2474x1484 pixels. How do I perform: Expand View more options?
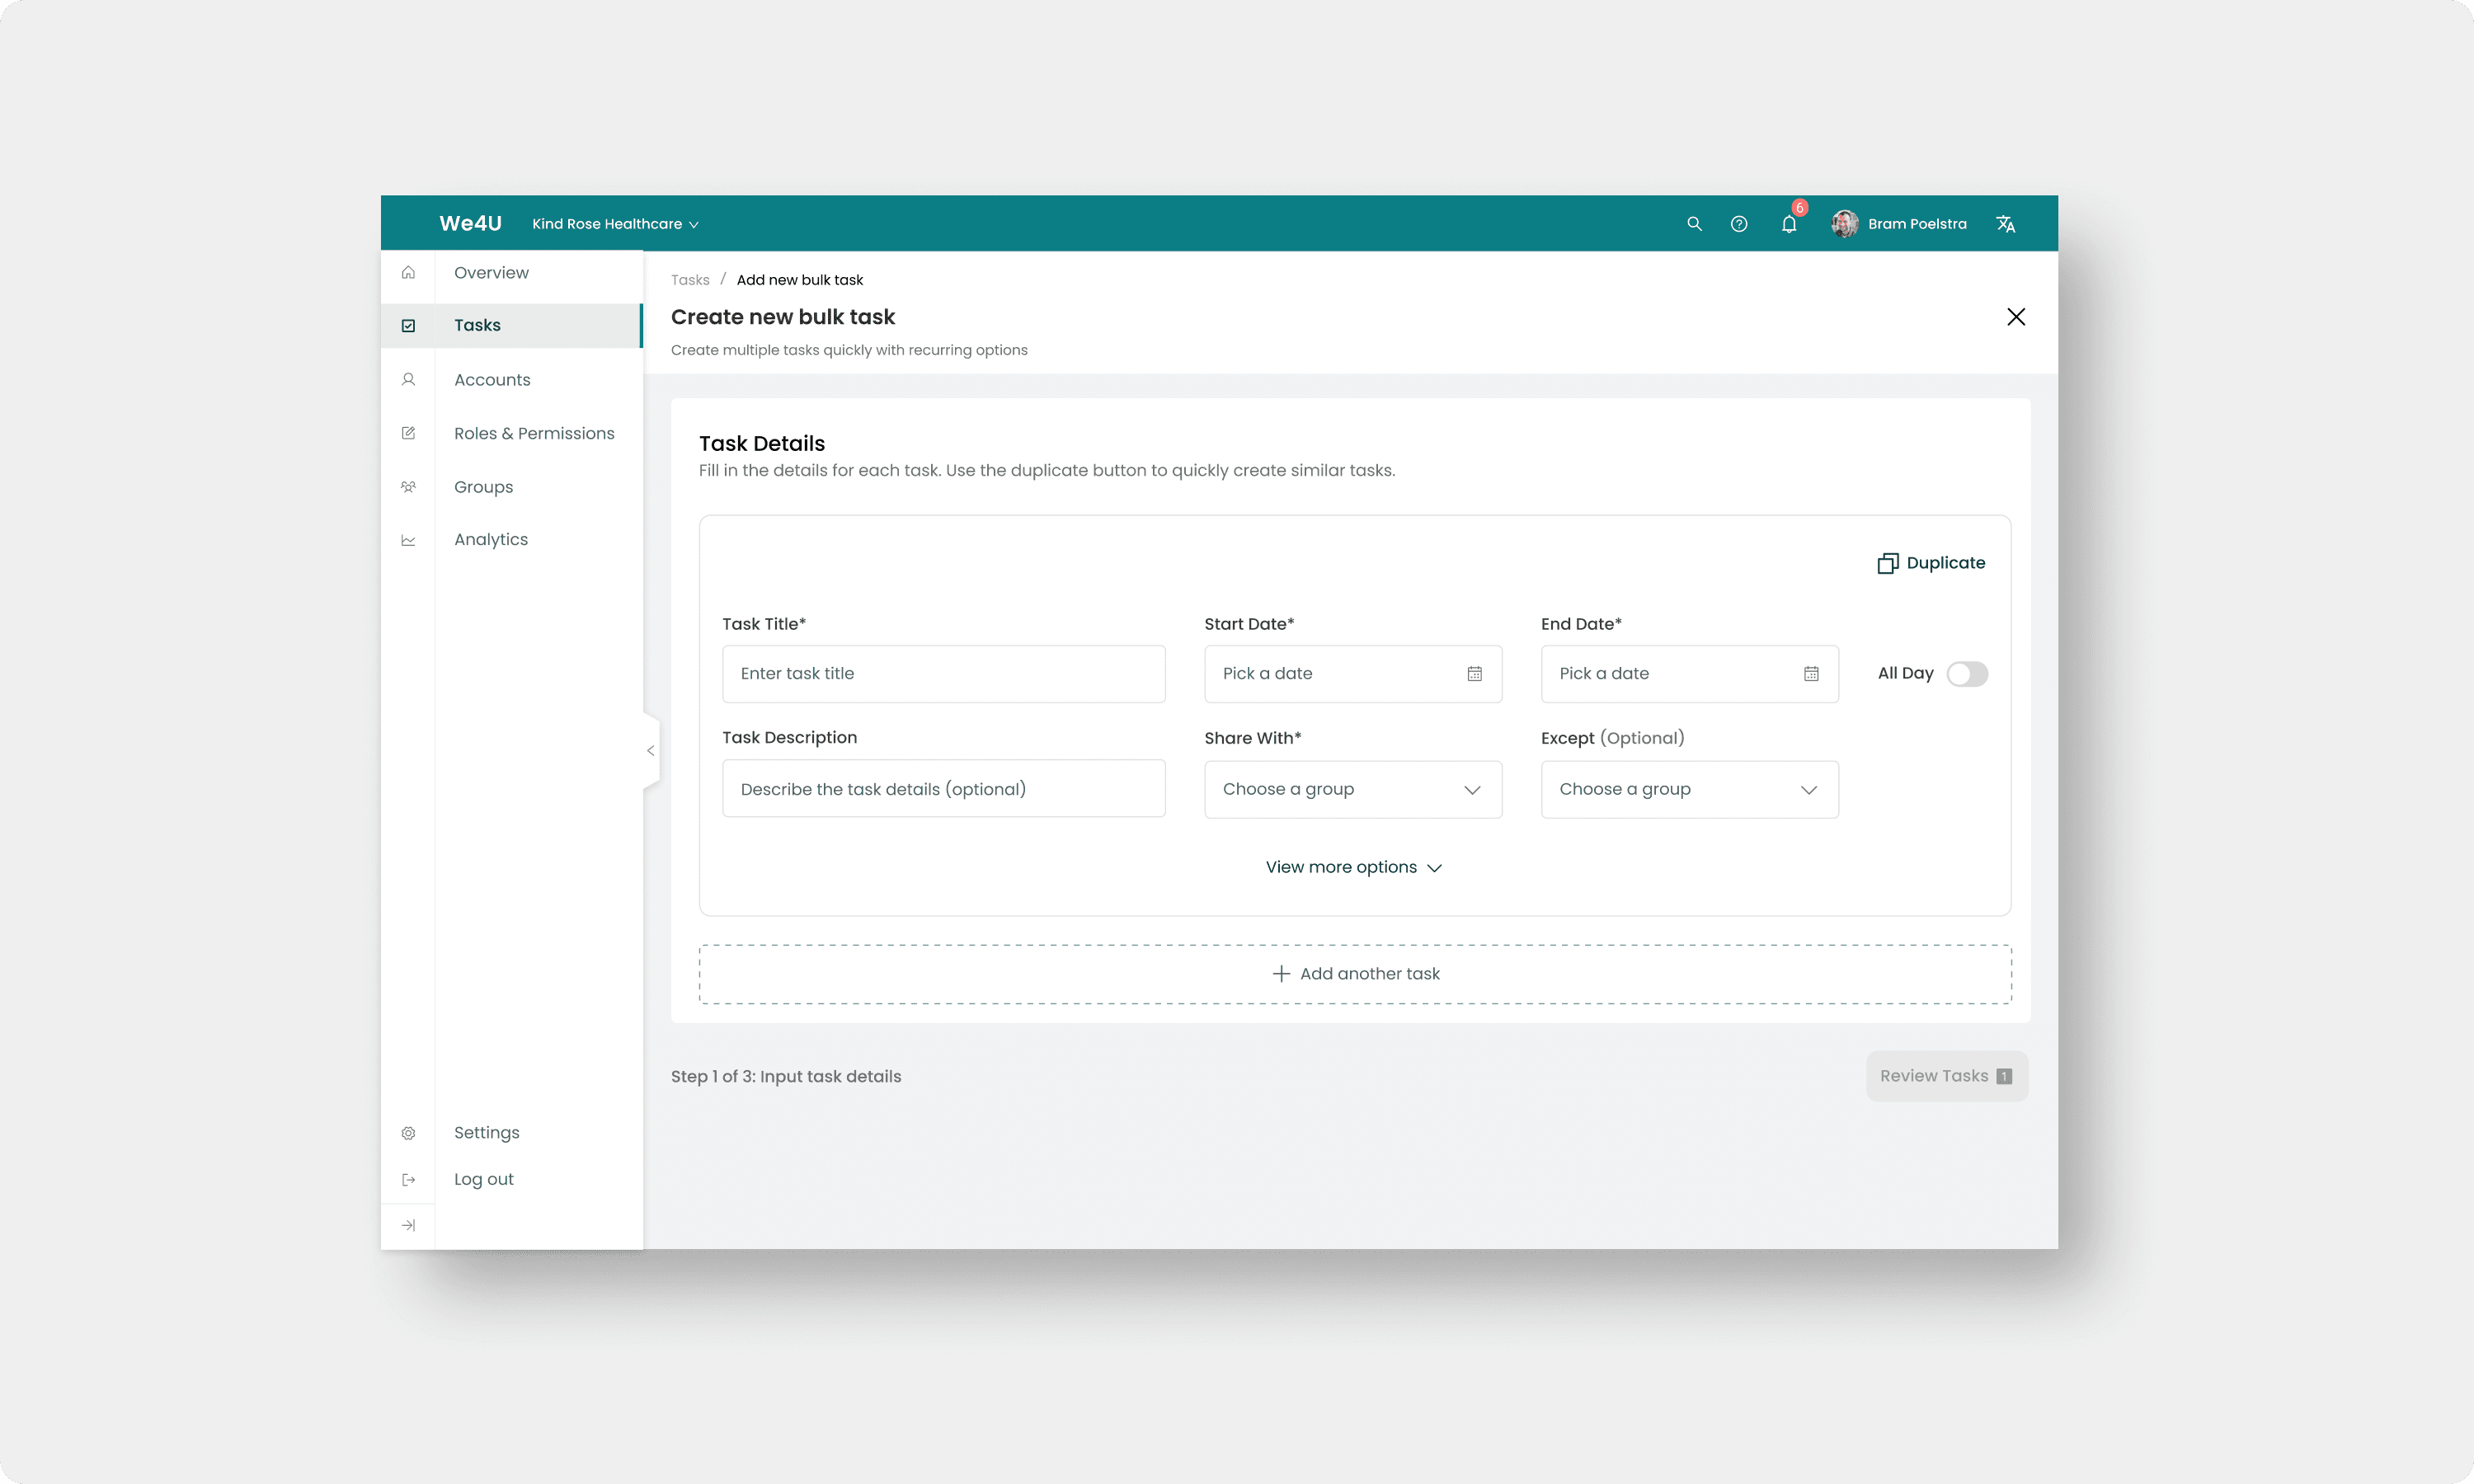tap(1353, 867)
